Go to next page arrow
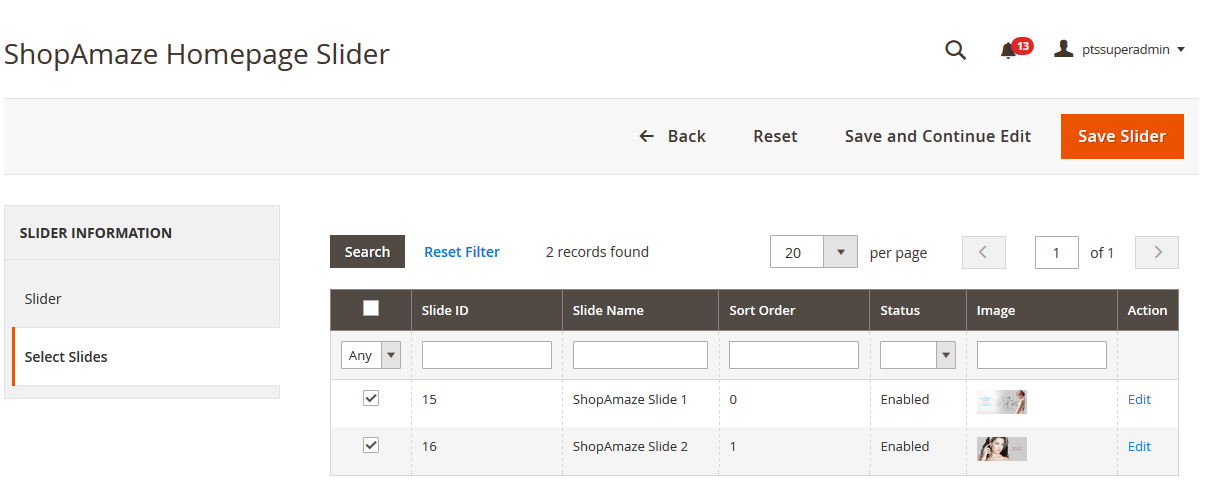Viewport: 1208px width, 501px height. point(1158,252)
